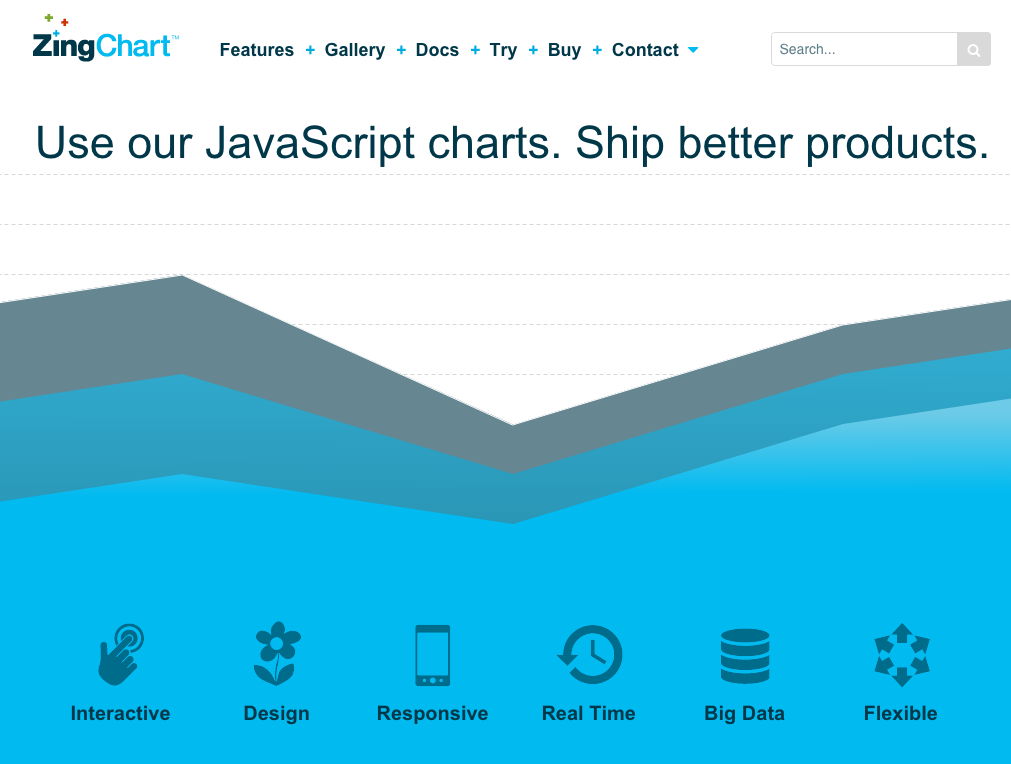The width and height of the screenshot is (1011, 764).
Task: Select the Flexible arrows icon
Action: tap(900, 653)
